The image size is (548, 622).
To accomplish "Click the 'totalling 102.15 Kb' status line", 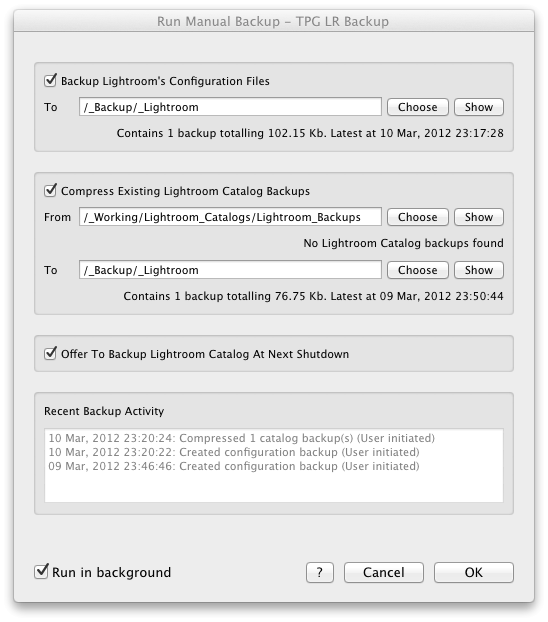I will (310, 133).
